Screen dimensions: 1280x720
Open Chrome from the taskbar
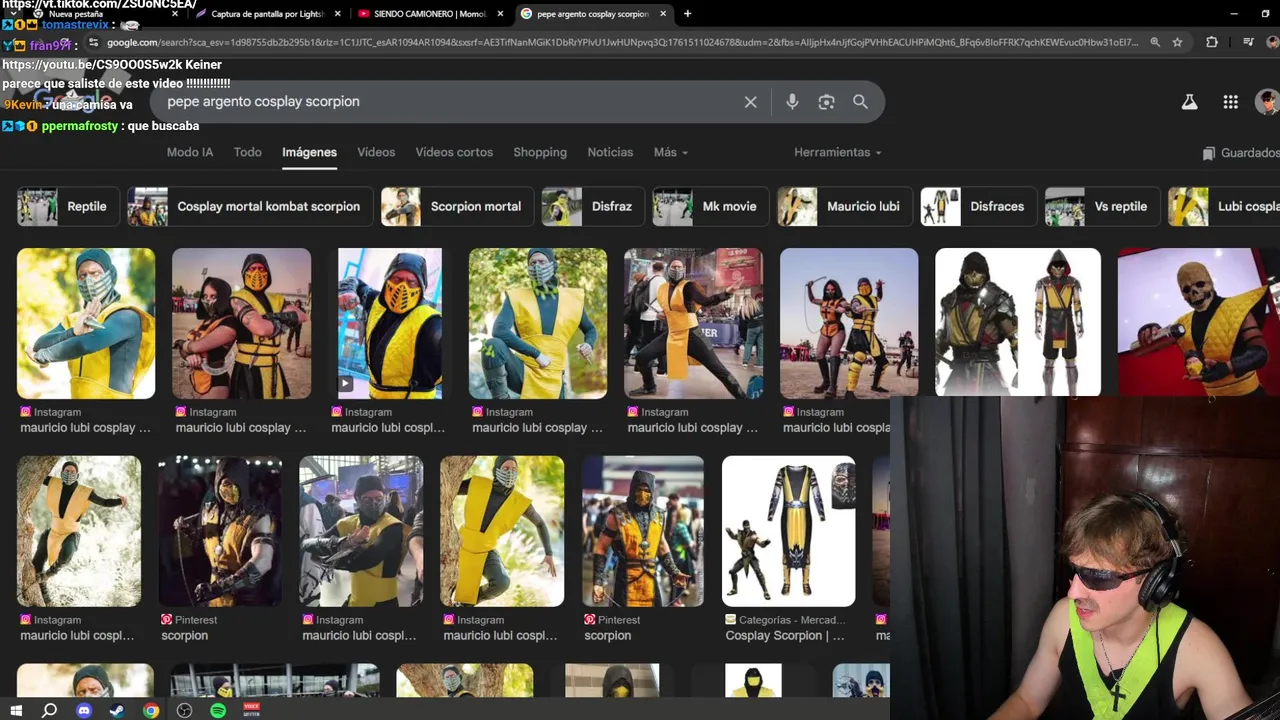click(151, 710)
